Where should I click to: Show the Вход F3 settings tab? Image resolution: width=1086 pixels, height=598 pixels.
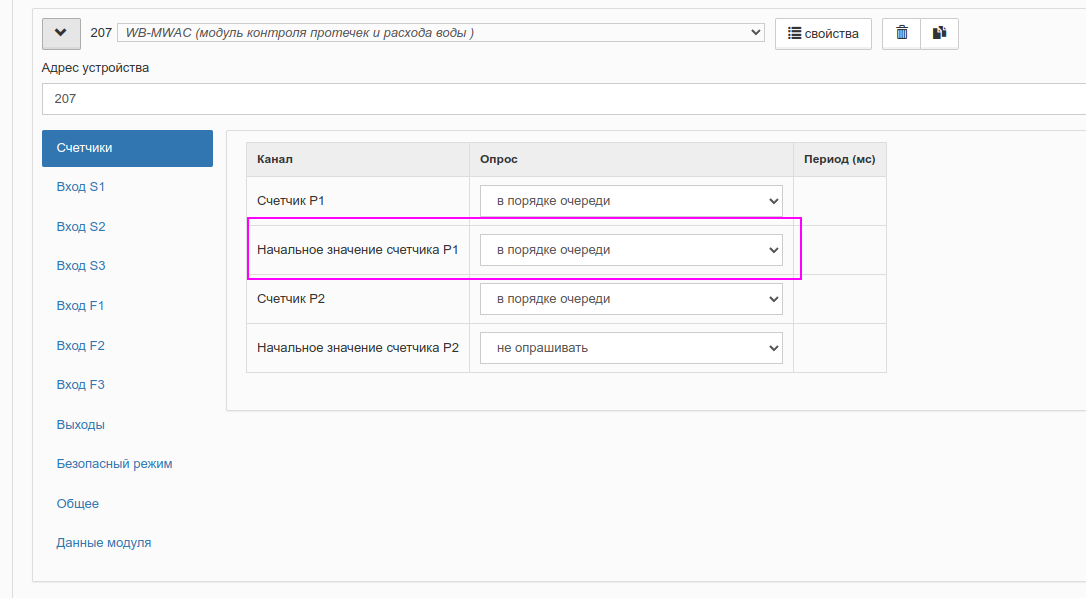point(80,385)
